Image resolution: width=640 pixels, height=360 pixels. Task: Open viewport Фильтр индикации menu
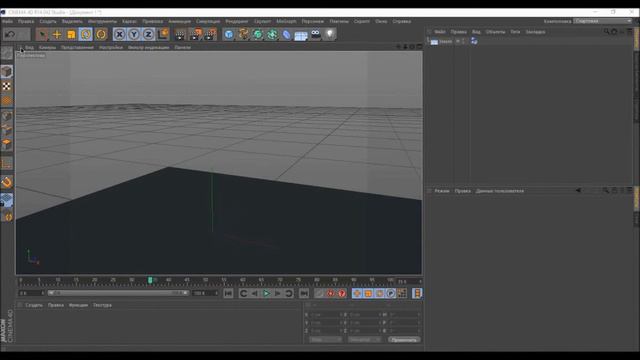click(148, 47)
